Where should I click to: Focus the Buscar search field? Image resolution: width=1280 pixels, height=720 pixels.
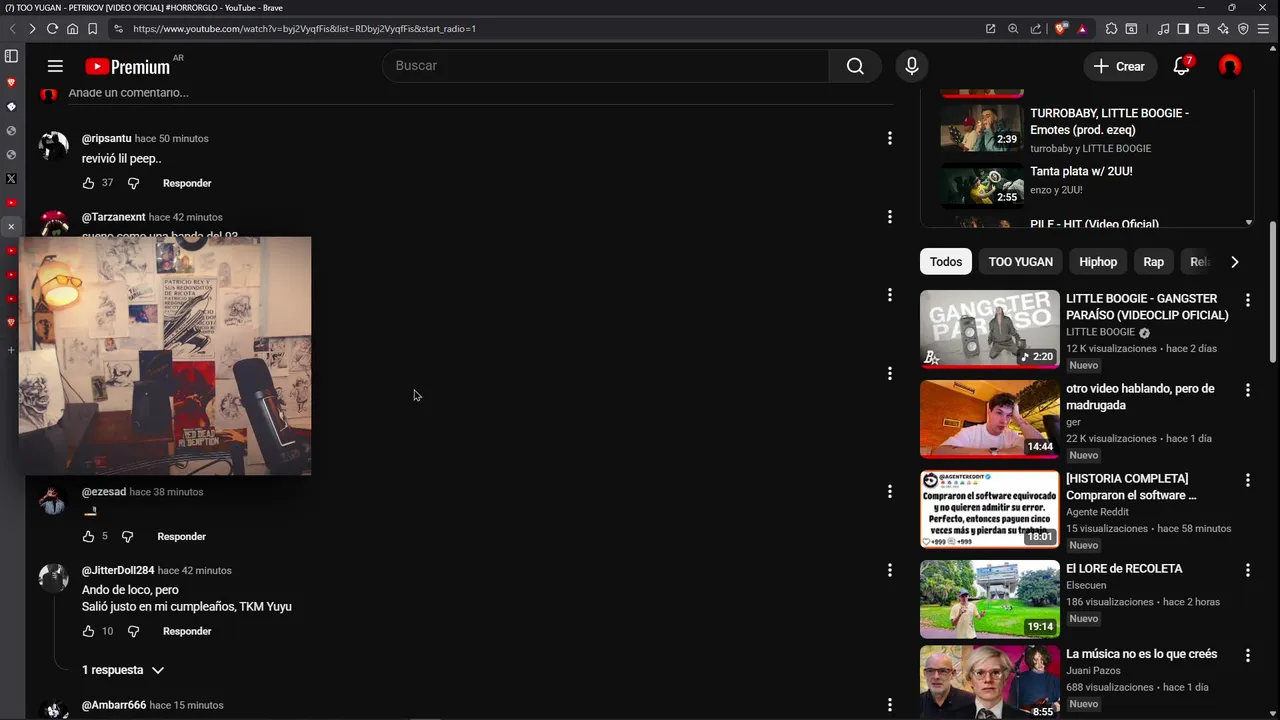coord(605,66)
